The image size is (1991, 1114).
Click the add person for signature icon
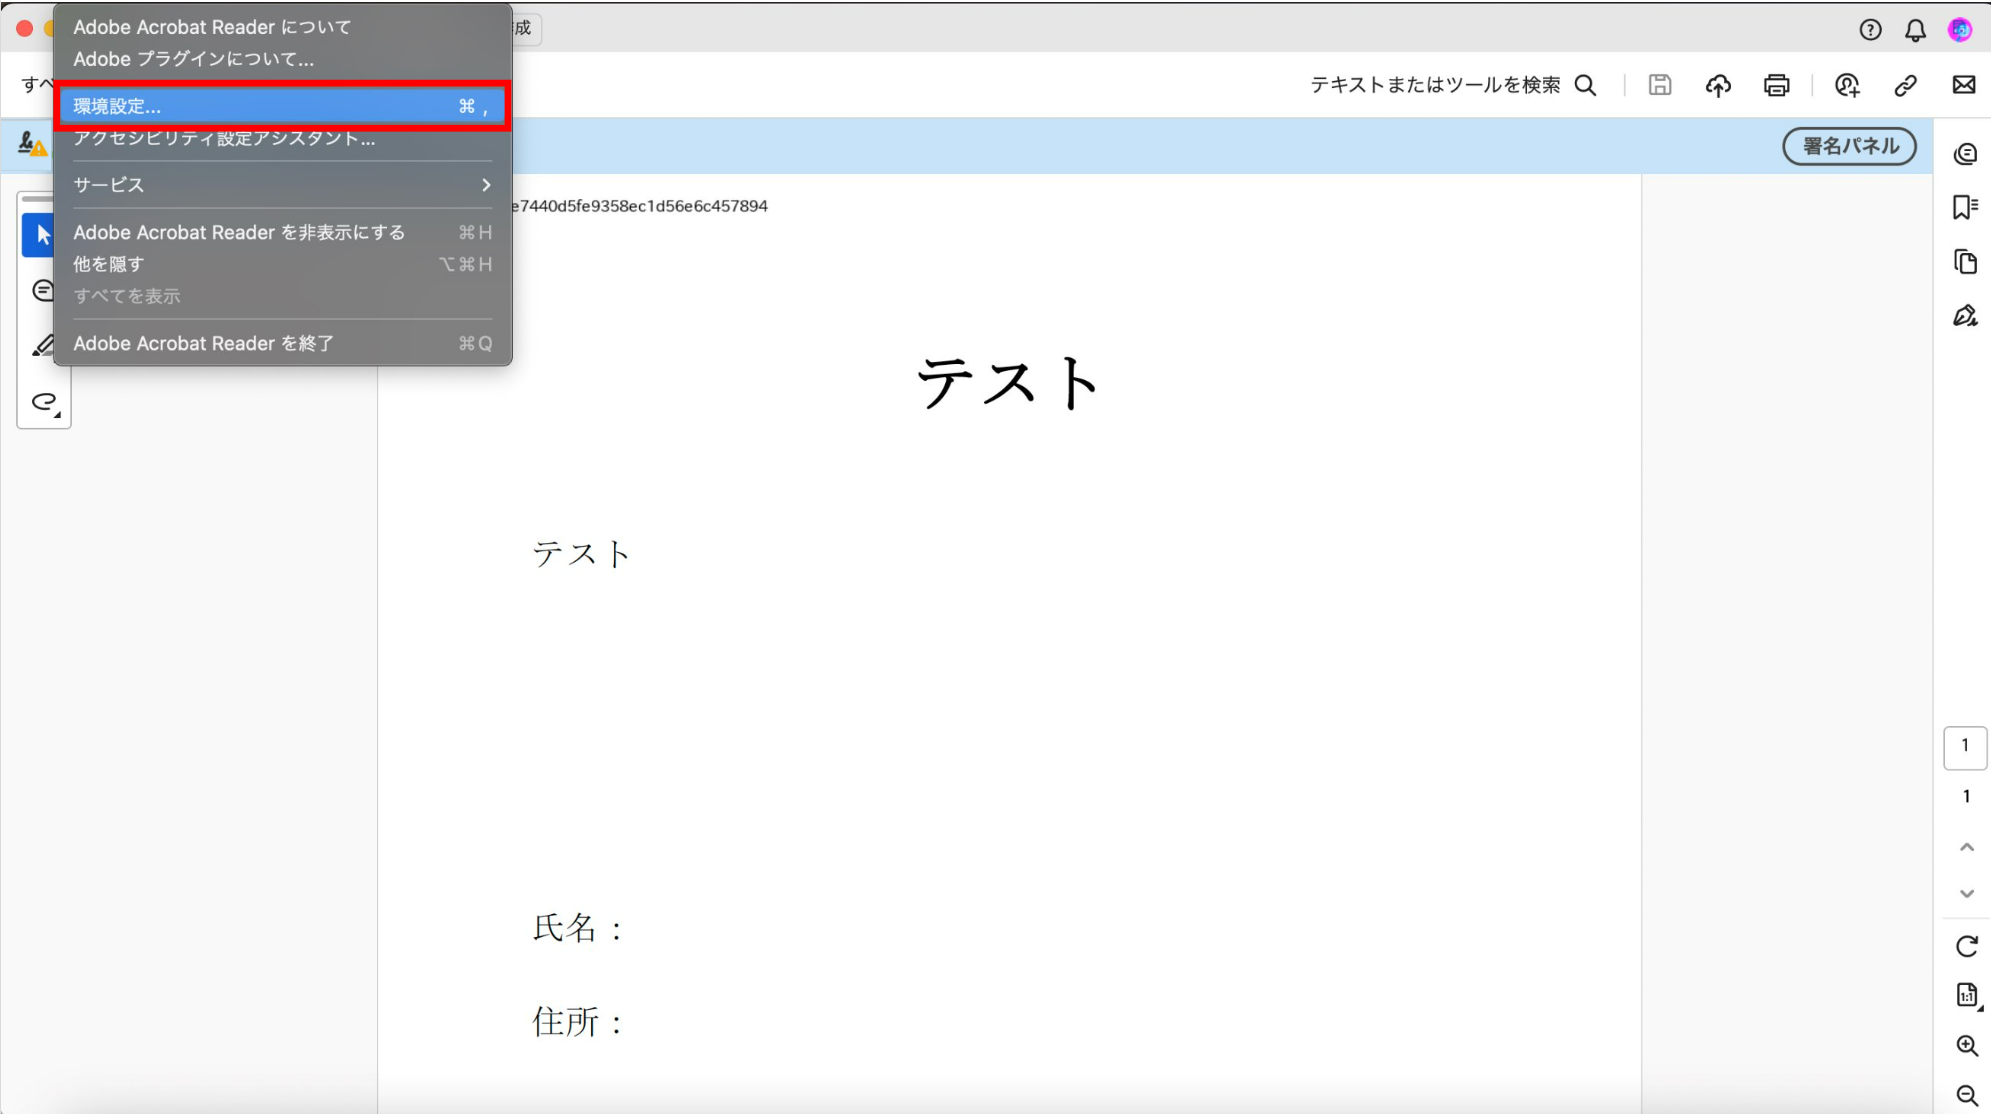(x=1847, y=85)
